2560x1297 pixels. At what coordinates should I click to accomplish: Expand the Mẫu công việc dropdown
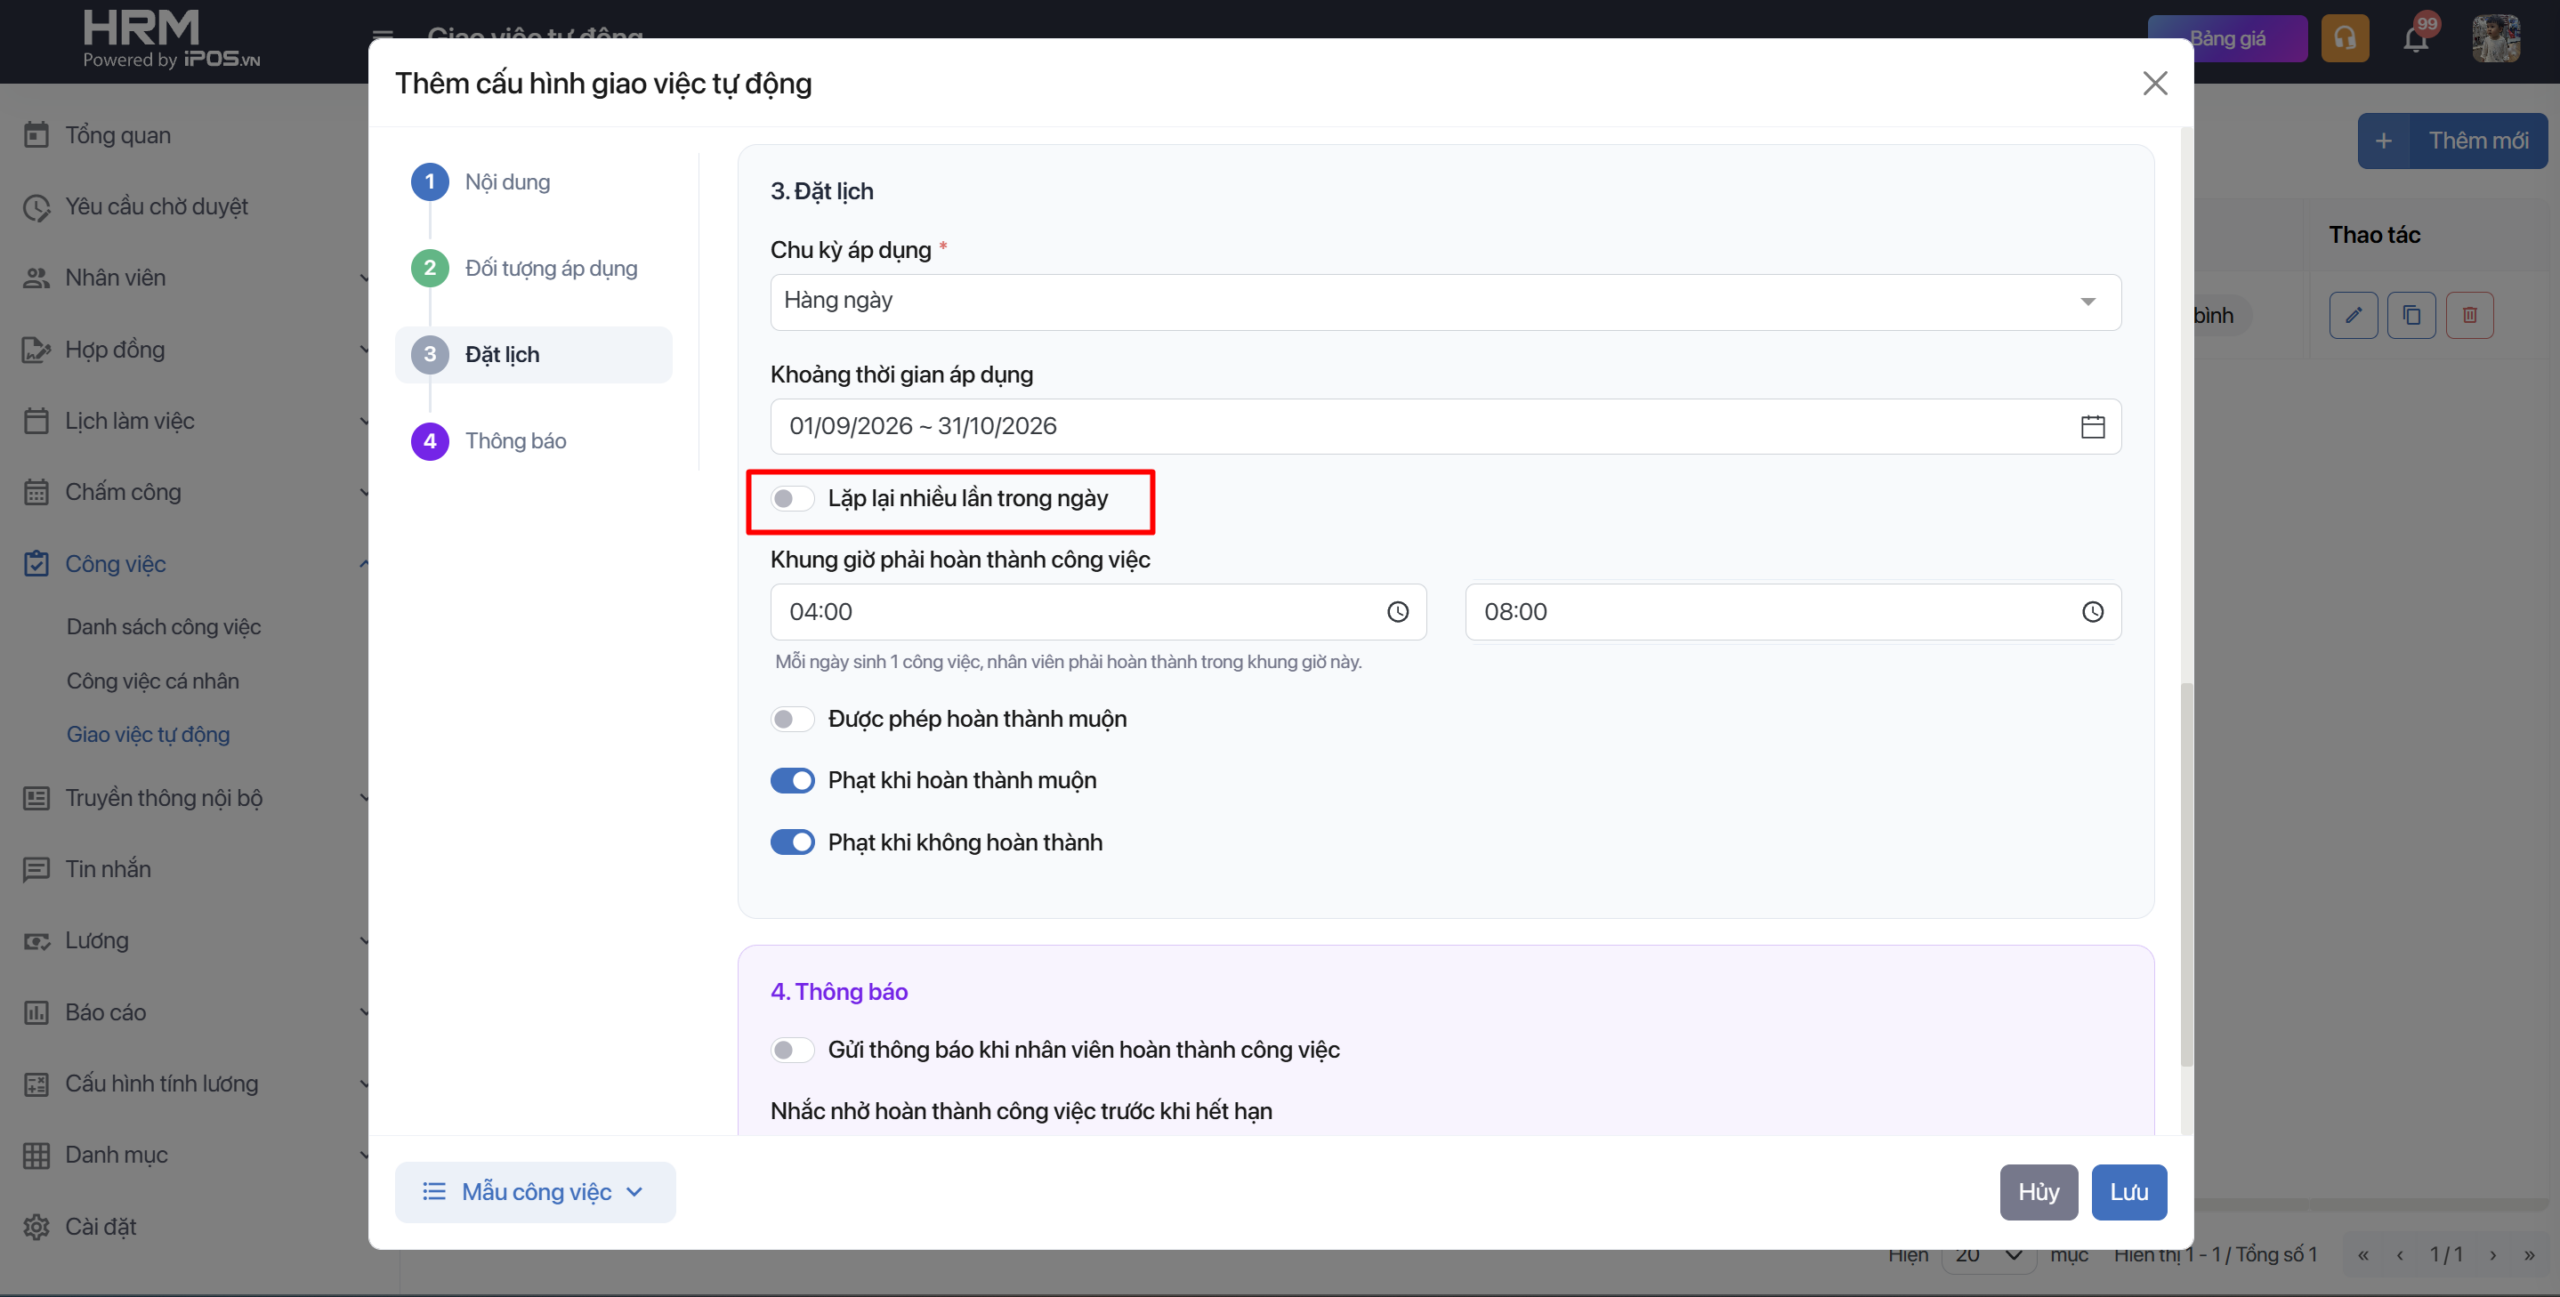pyautogui.click(x=535, y=1192)
